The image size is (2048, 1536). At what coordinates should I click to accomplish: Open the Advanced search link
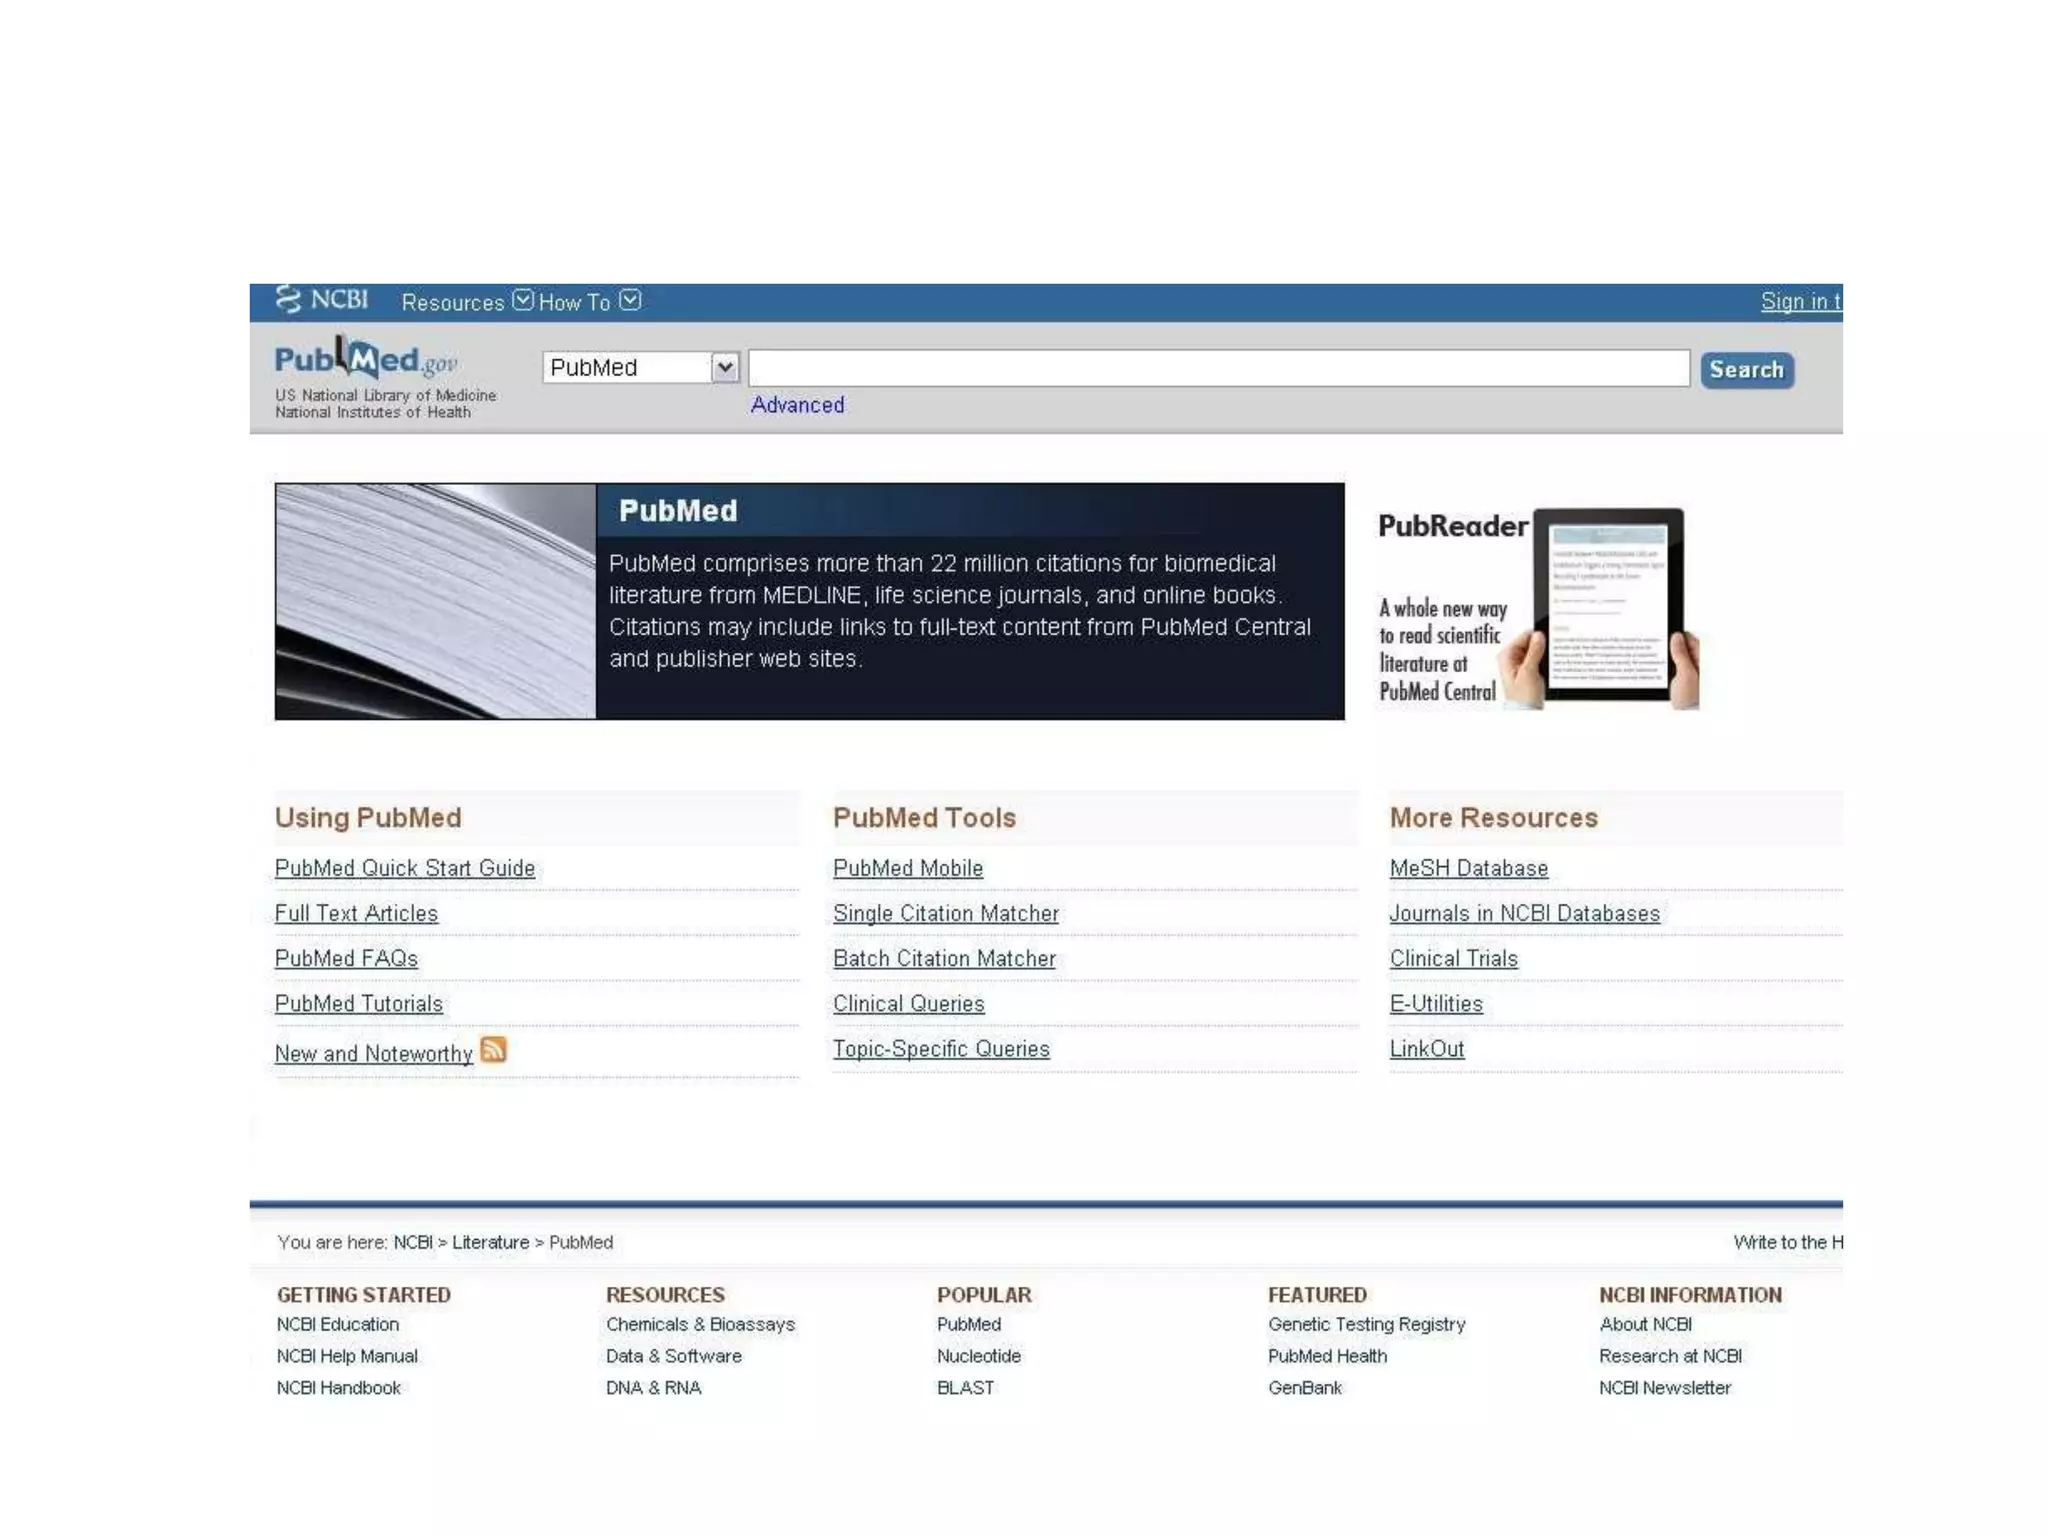coord(797,405)
